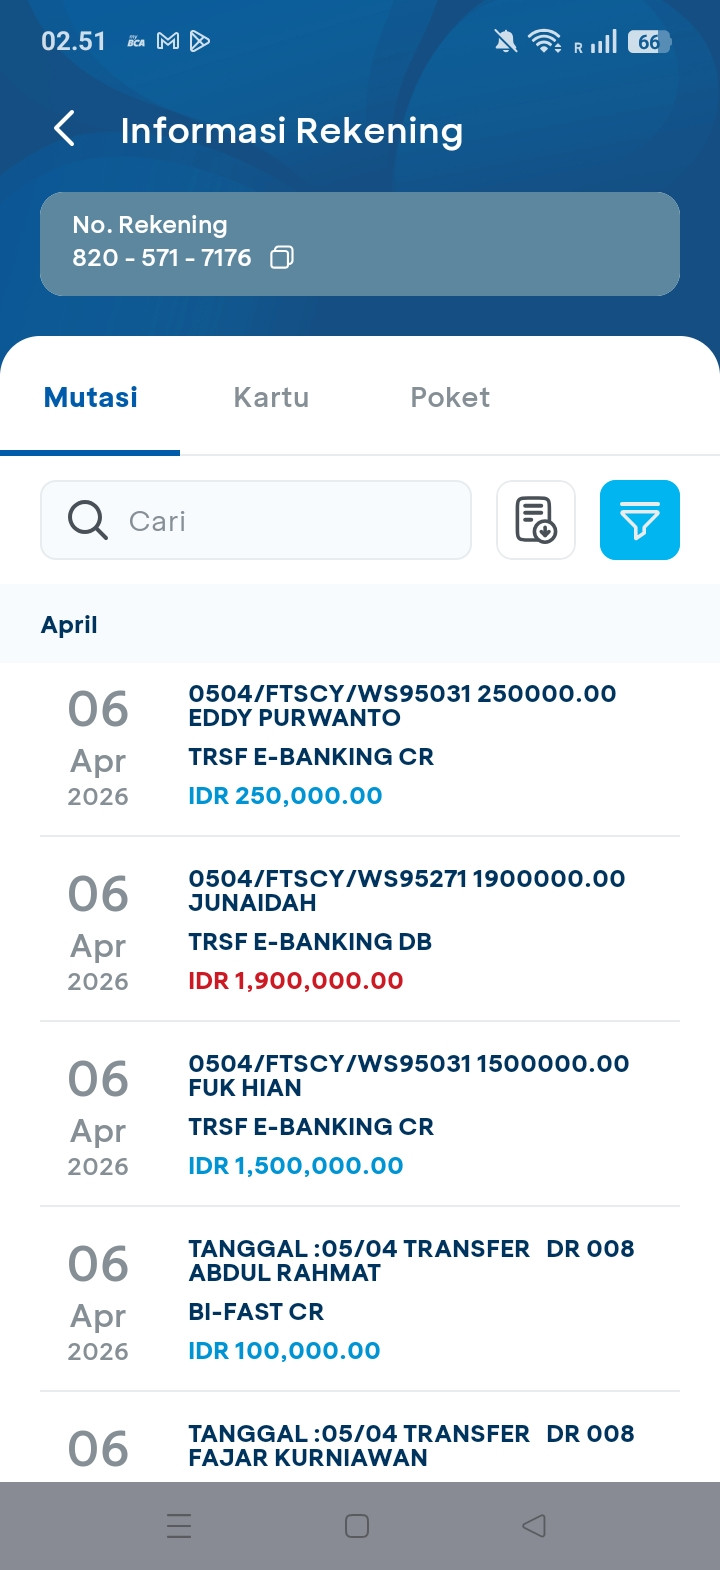Tap Android back triangle button
The height and width of the screenshot is (1570, 720).
pos(534,1526)
